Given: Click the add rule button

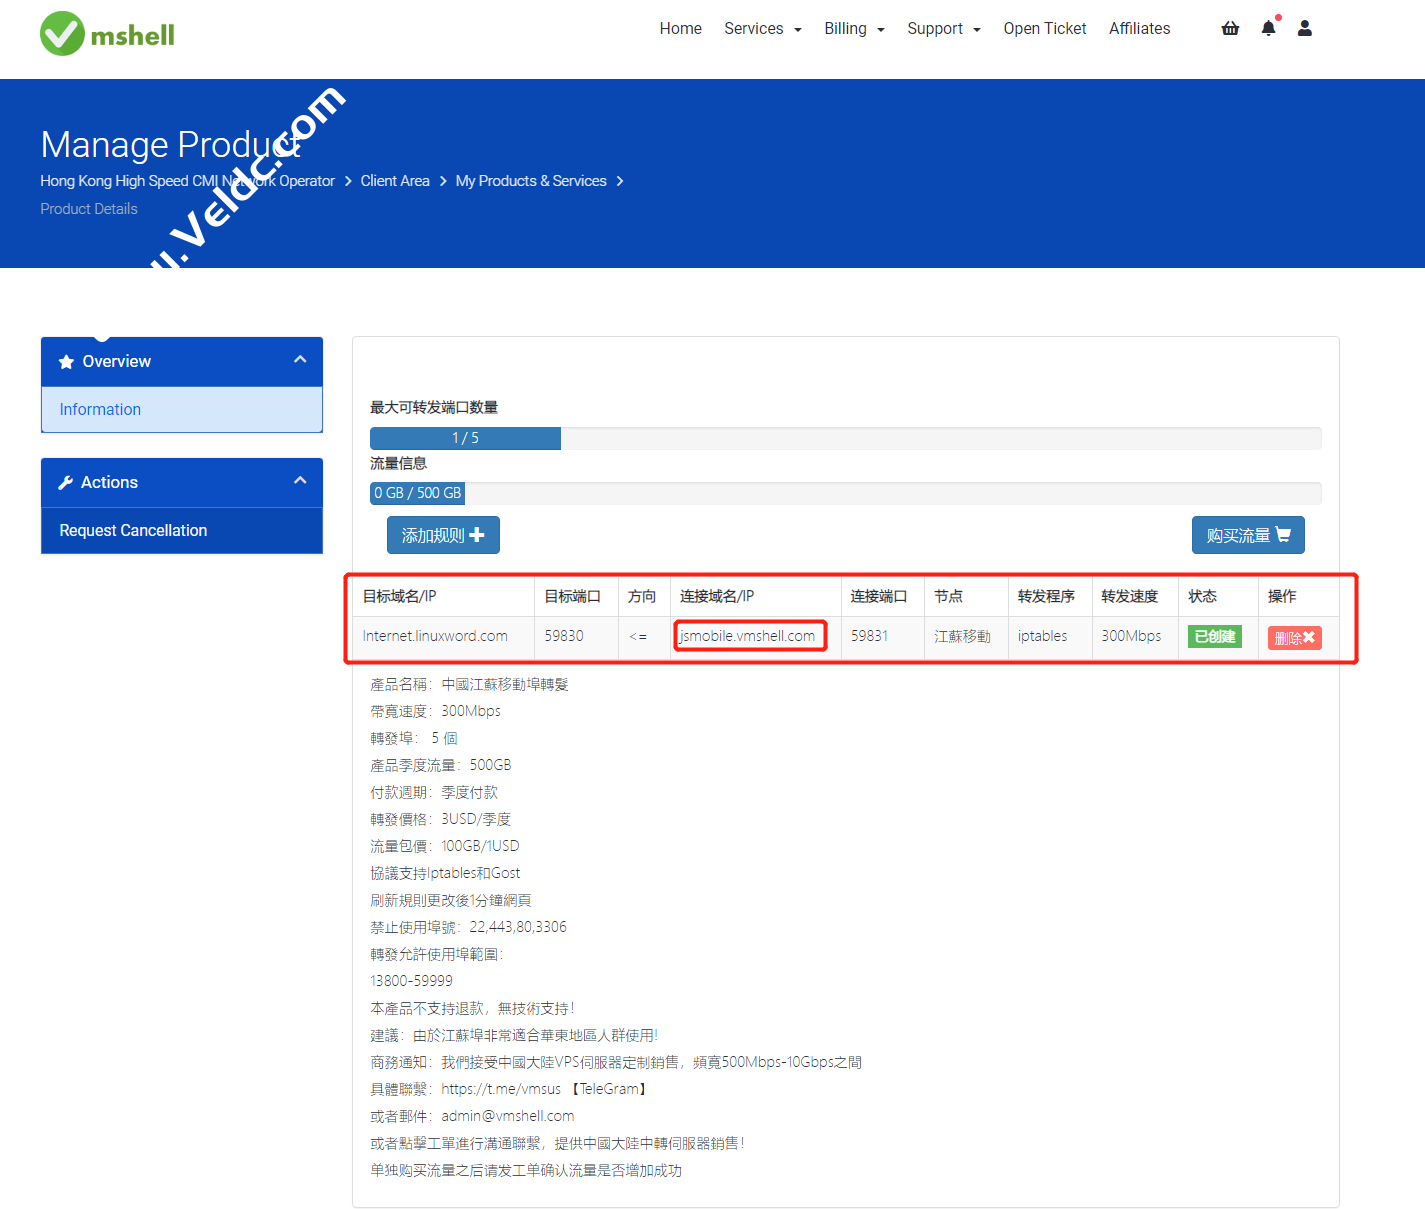Looking at the screenshot, I should click(x=443, y=535).
